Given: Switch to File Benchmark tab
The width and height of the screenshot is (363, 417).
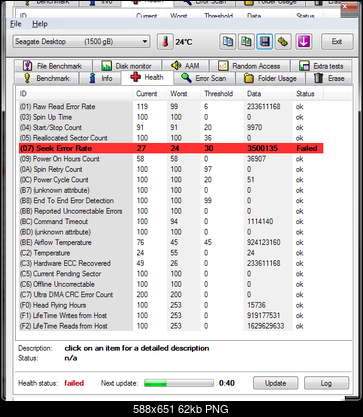Looking at the screenshot, I should [53, 66].
